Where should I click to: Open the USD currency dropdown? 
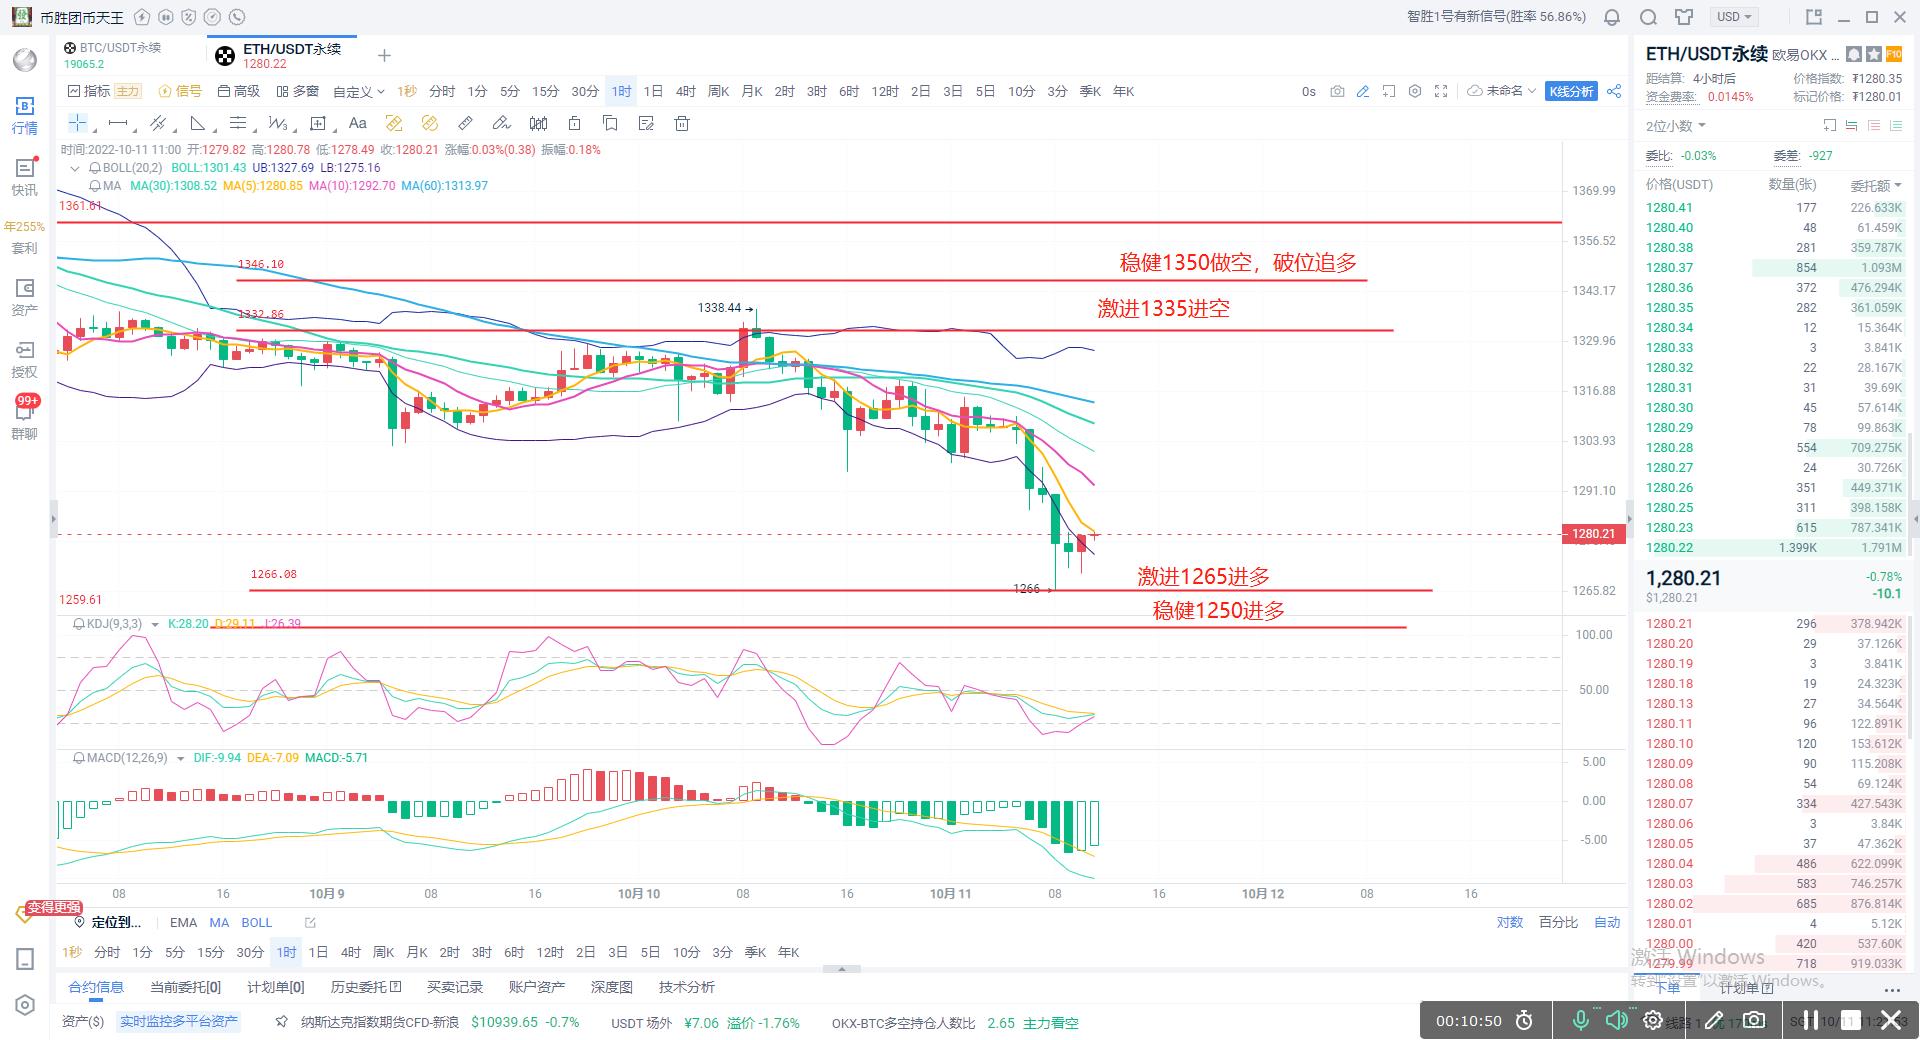point(1734,17)
